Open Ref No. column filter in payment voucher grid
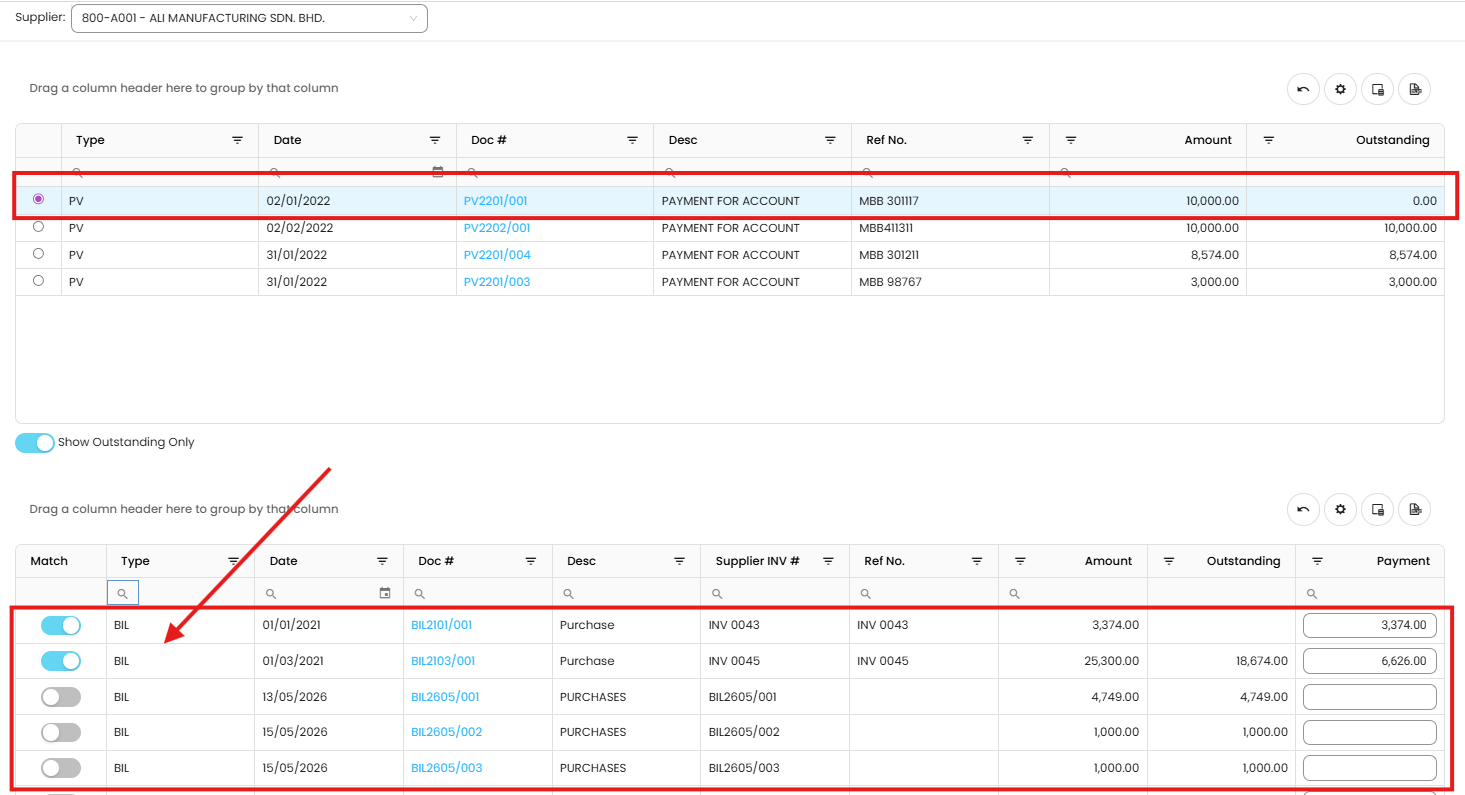This screenshot has height=795, width=1465. [1027, 140]
